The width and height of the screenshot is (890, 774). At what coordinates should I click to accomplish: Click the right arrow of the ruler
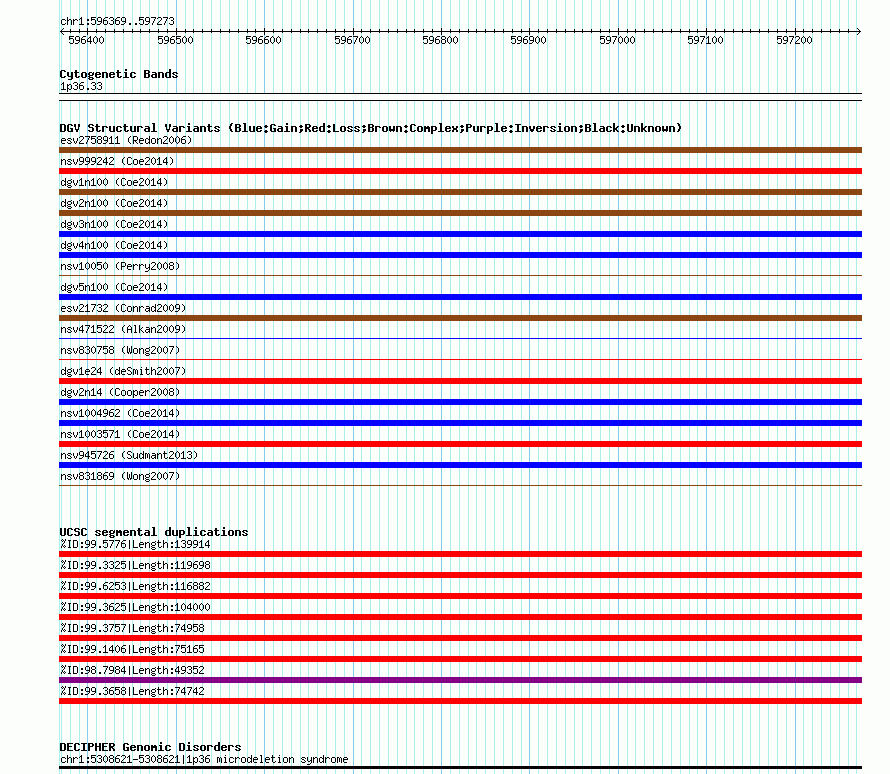click(x=859, y=31)
